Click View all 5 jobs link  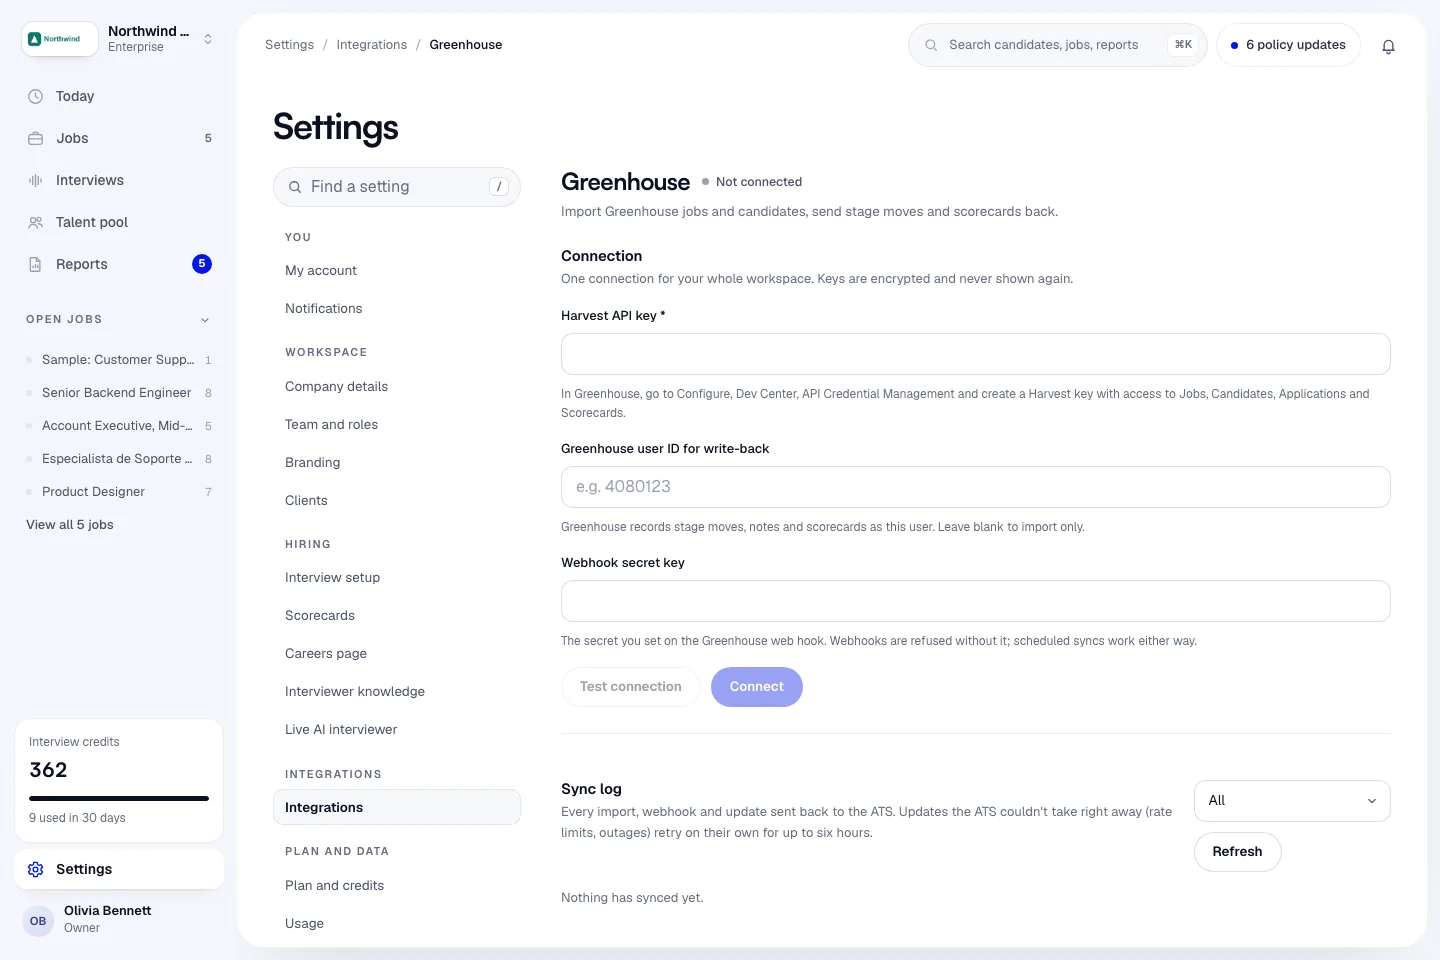point(70,524)
